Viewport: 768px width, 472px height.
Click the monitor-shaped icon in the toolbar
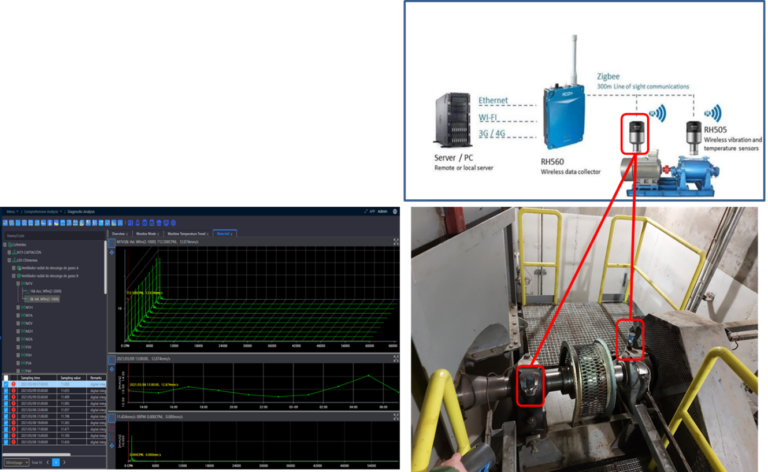[x=166, y=223]
